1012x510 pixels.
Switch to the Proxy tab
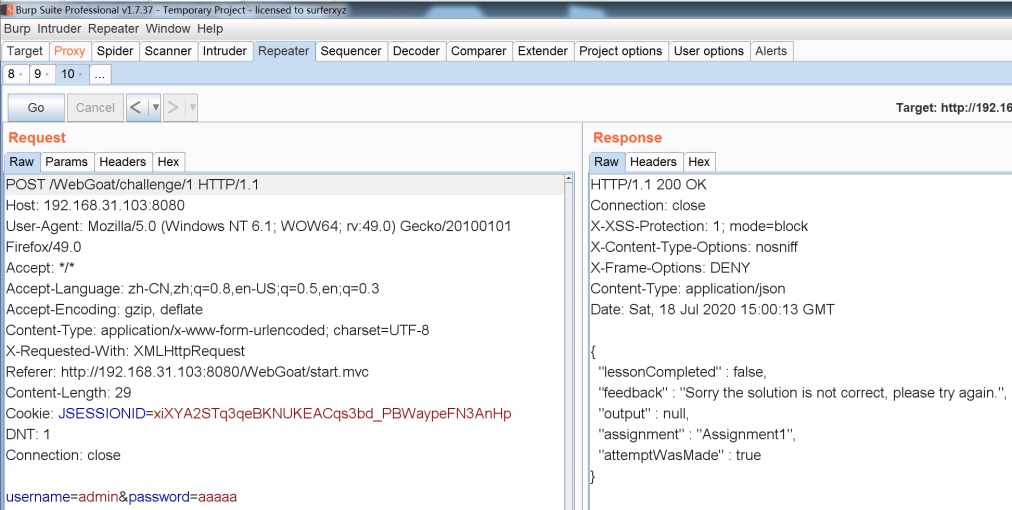pyautogui.click(x=70, y=51)
